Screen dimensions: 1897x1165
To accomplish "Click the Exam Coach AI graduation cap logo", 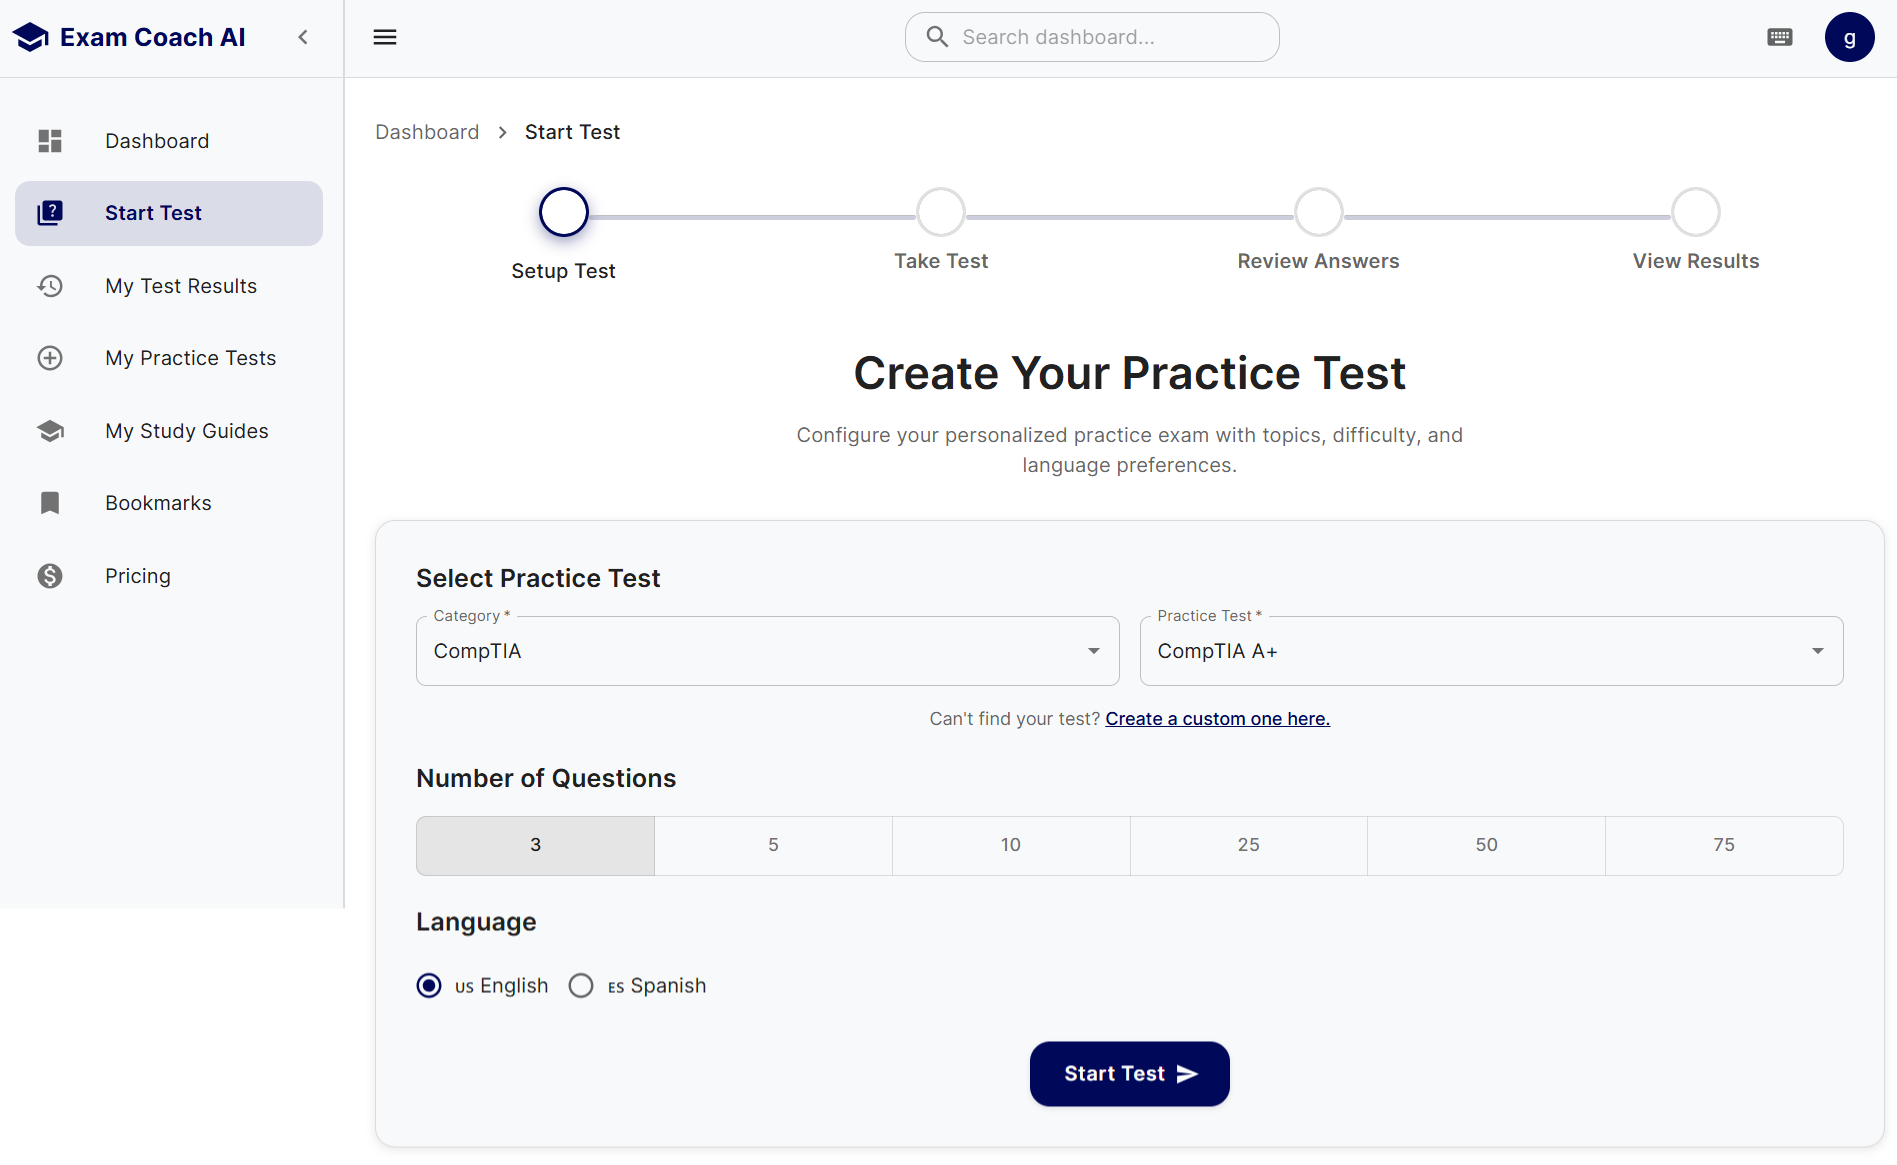I will [x=31, y=37].
